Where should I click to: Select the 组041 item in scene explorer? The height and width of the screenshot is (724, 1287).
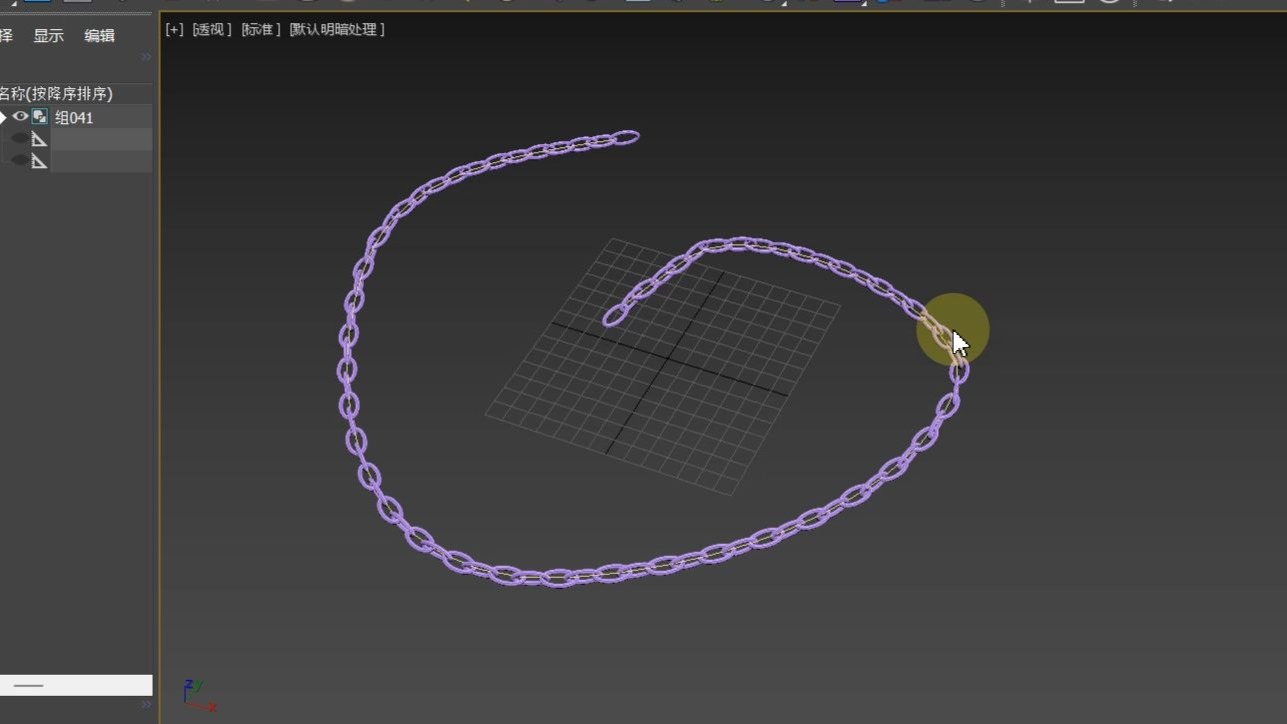pyautogui.click(x=74, y=118)
